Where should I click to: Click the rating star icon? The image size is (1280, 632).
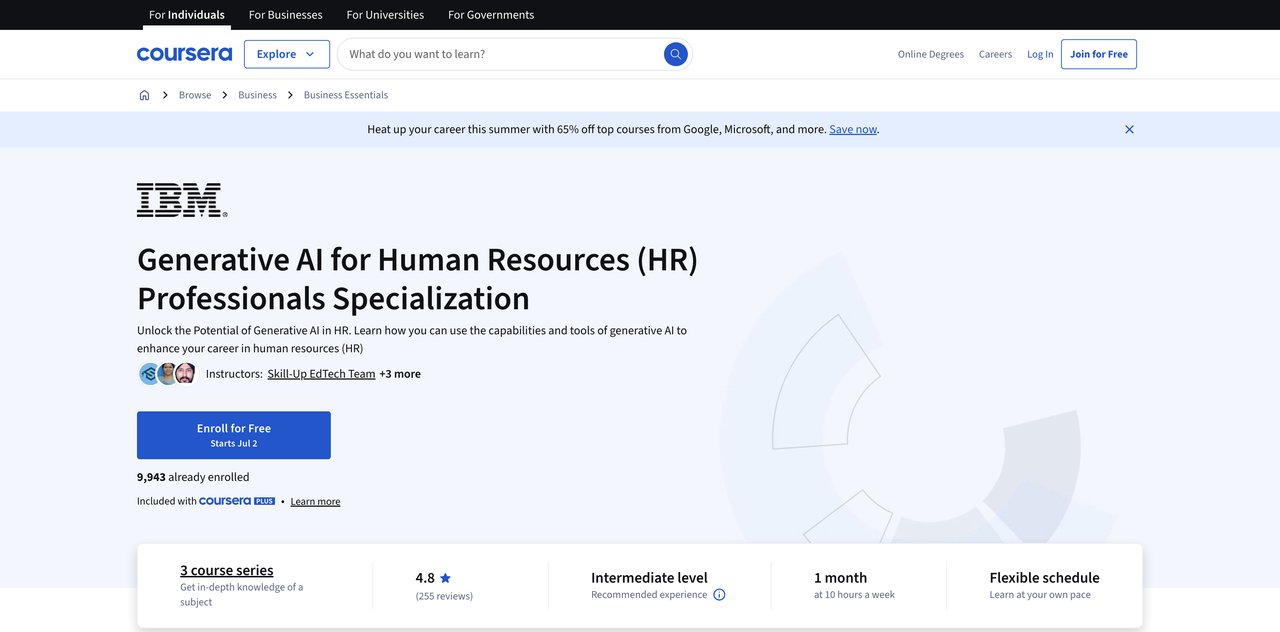coord(445,578)
